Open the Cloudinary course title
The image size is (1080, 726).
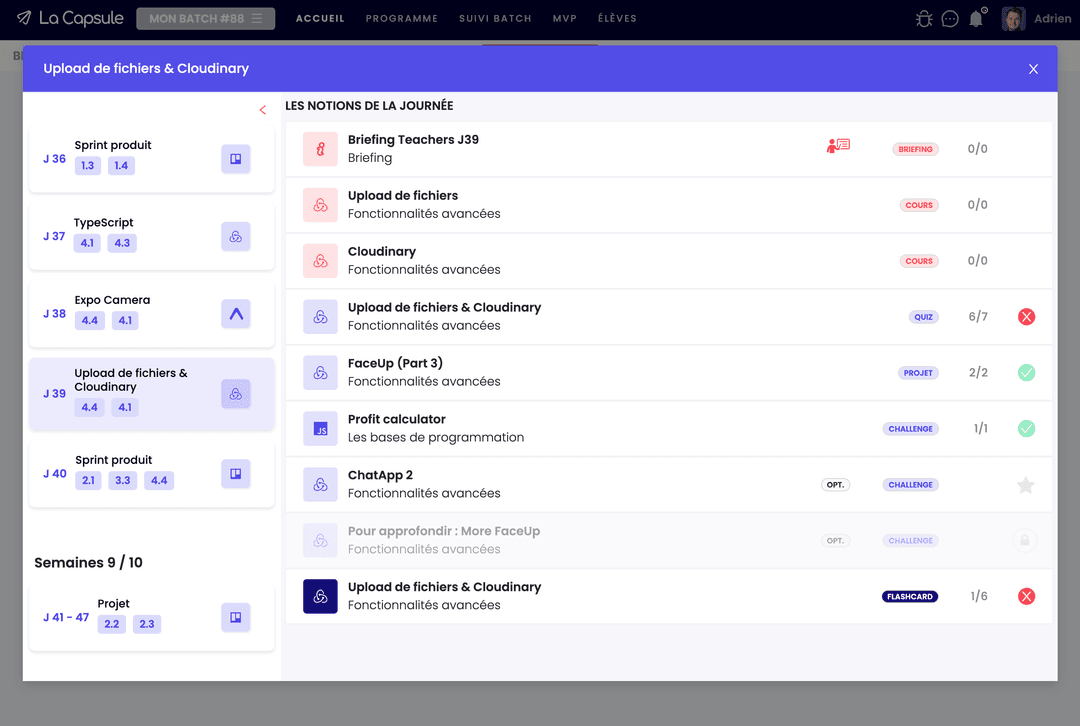(382, 251)
